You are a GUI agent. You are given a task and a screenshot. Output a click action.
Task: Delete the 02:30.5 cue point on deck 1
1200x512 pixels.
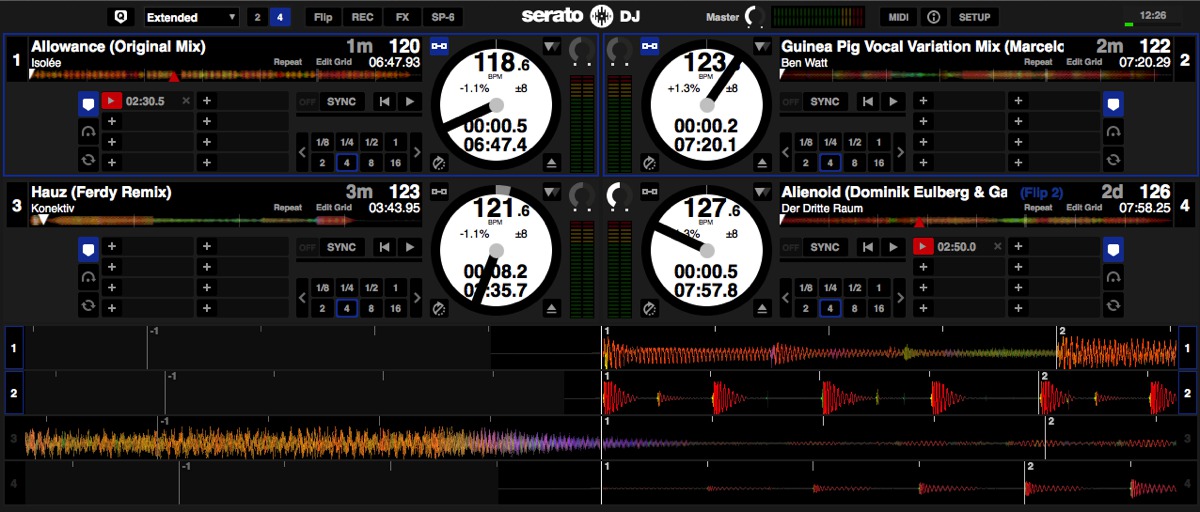(185, 101)
